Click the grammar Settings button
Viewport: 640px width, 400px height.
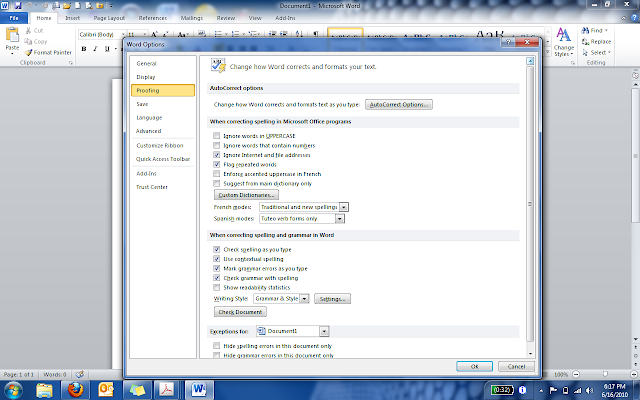332,299
